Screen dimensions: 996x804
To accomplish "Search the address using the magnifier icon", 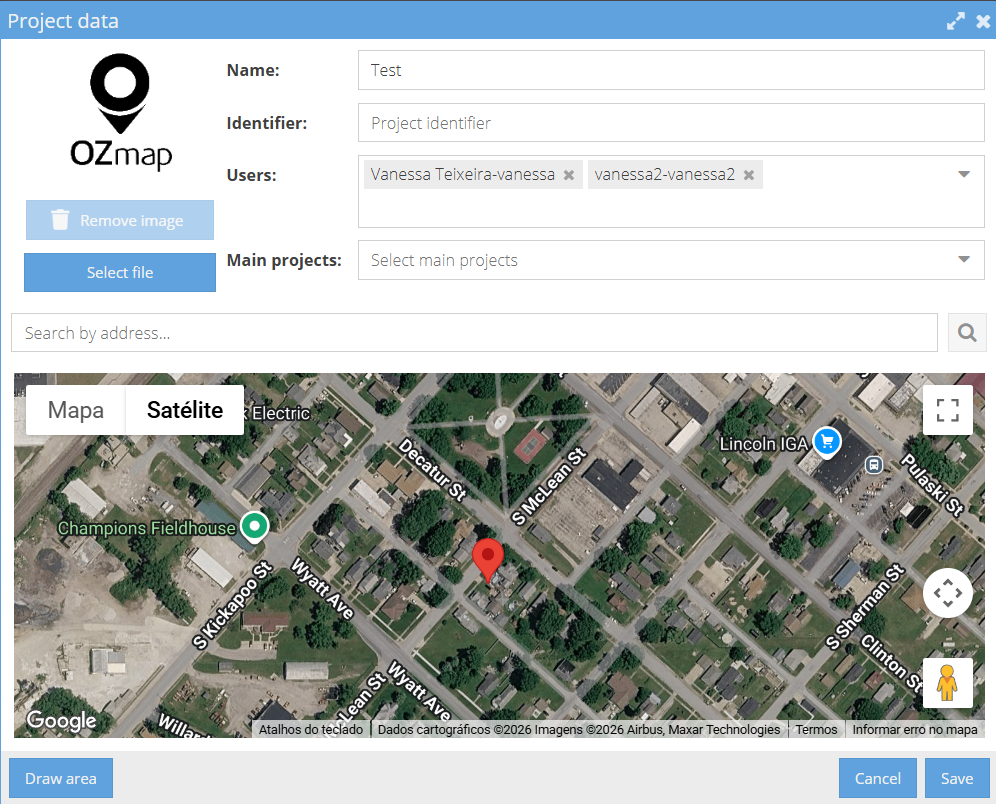I will click(x=966, y=331).
